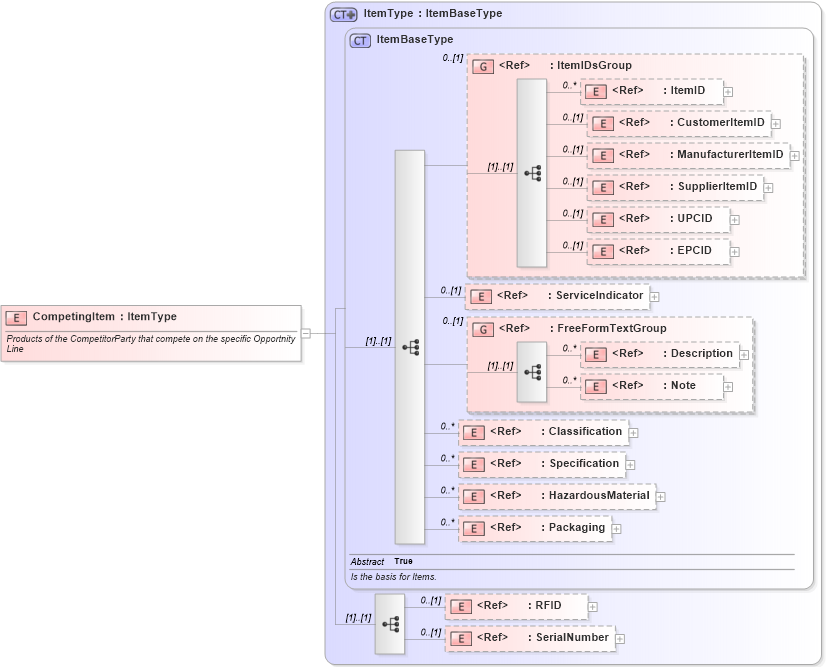Expand the ItemID element with its plus sign
826x667 pixels.
730,91
